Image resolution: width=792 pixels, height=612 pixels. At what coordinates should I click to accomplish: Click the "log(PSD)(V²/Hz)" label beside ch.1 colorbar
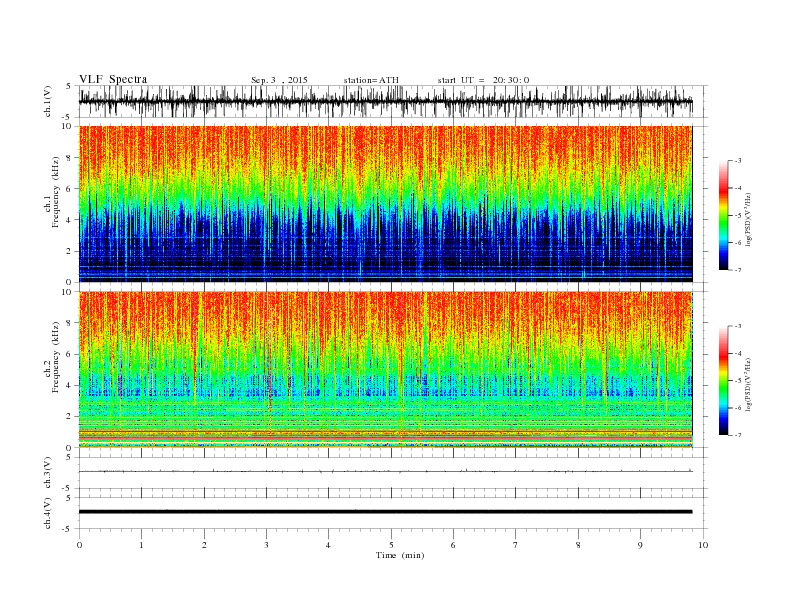pyautogui.click(x=748, y=219)
